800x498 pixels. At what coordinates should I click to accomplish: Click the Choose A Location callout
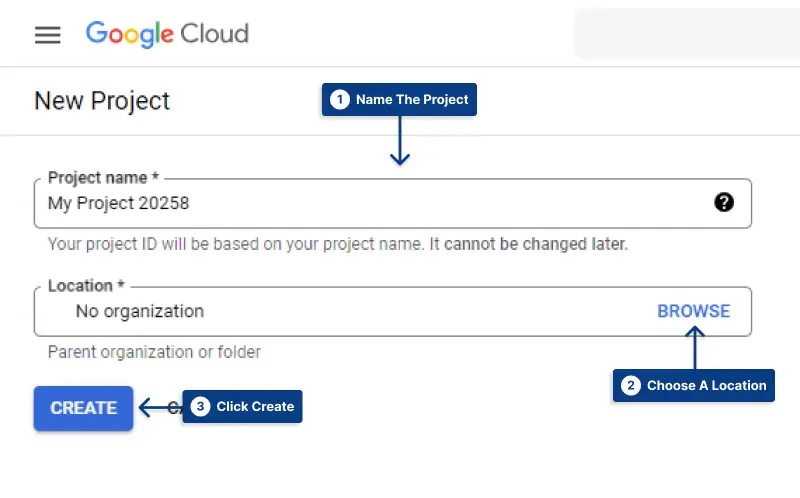pos(694,385)
